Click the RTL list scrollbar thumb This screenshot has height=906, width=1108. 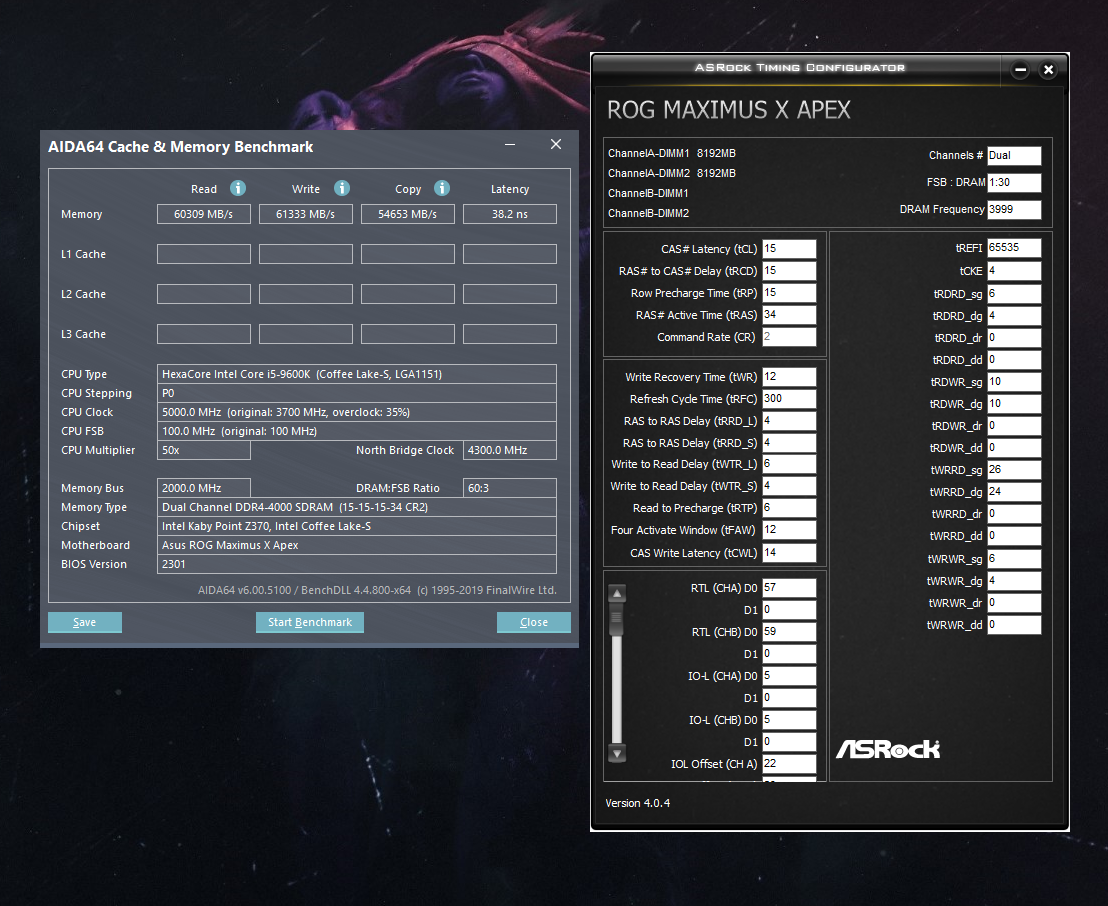tap(617, 620)
